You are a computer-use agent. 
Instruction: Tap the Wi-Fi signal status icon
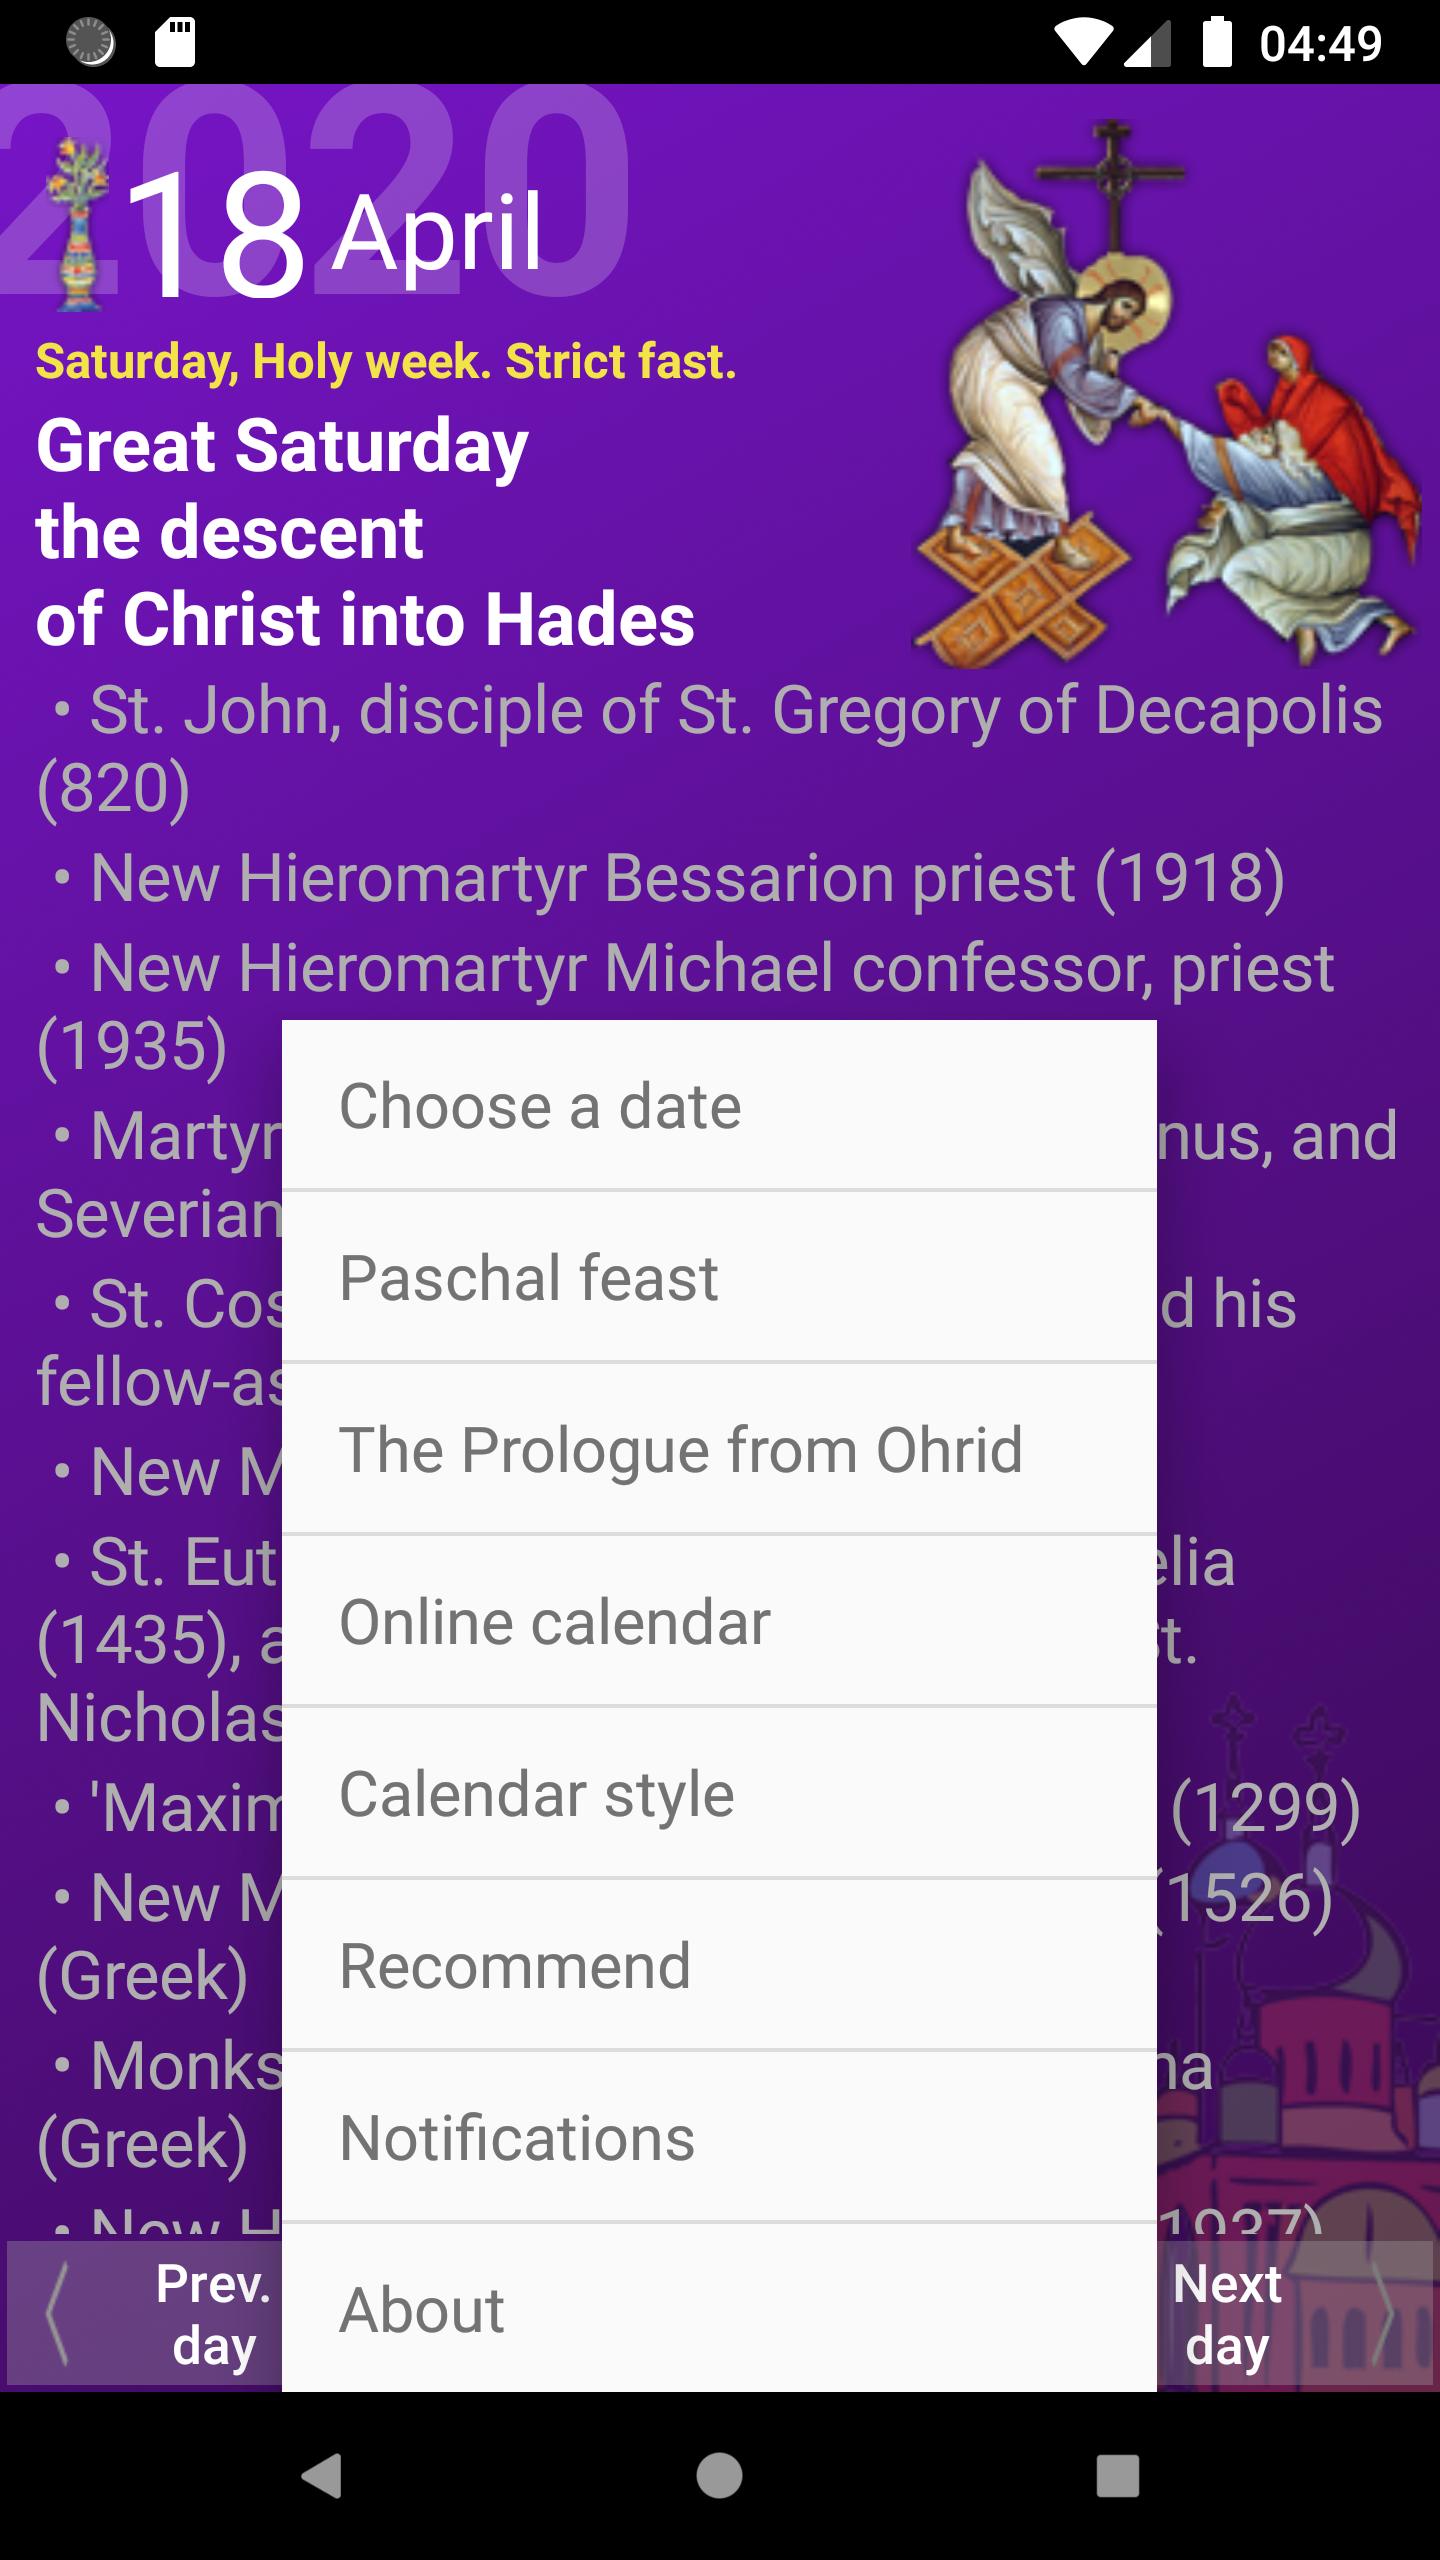click(x=1082, y=42)
